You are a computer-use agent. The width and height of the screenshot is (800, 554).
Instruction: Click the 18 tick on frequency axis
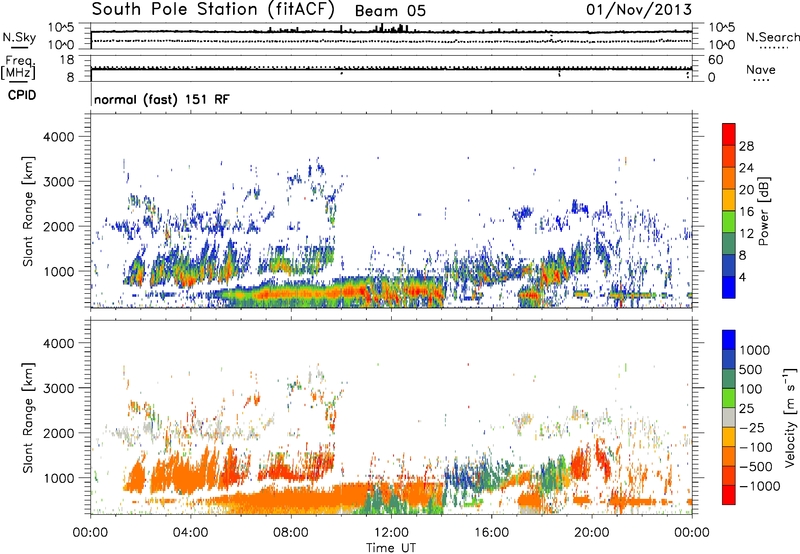click(x=67, y=60)
